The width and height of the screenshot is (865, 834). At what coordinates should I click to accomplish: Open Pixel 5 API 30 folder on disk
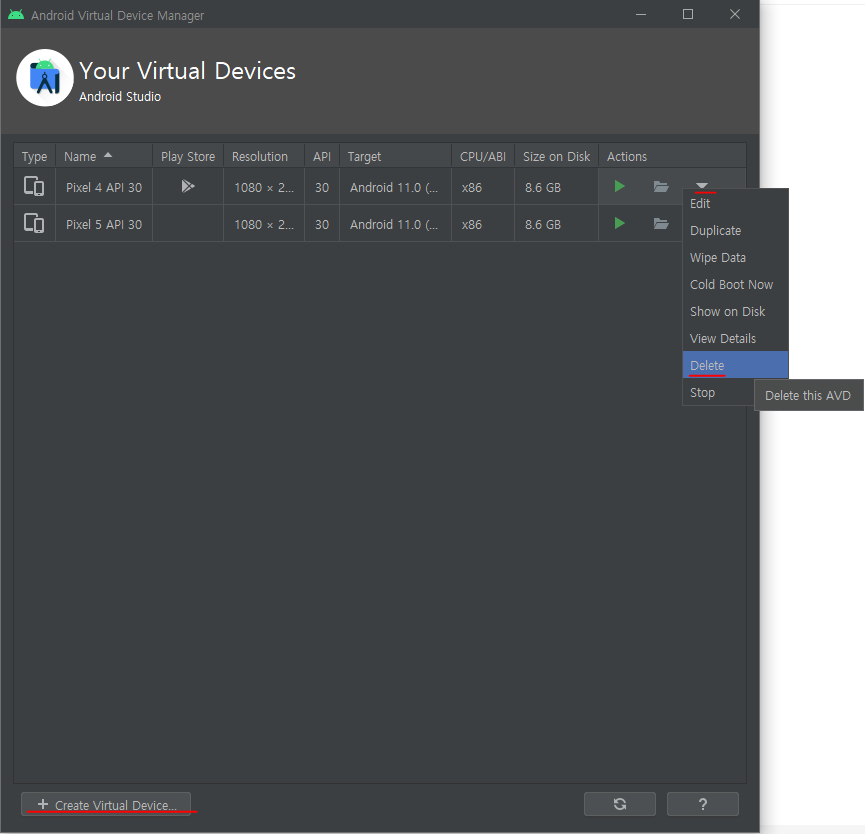click(x=661, y=223)
